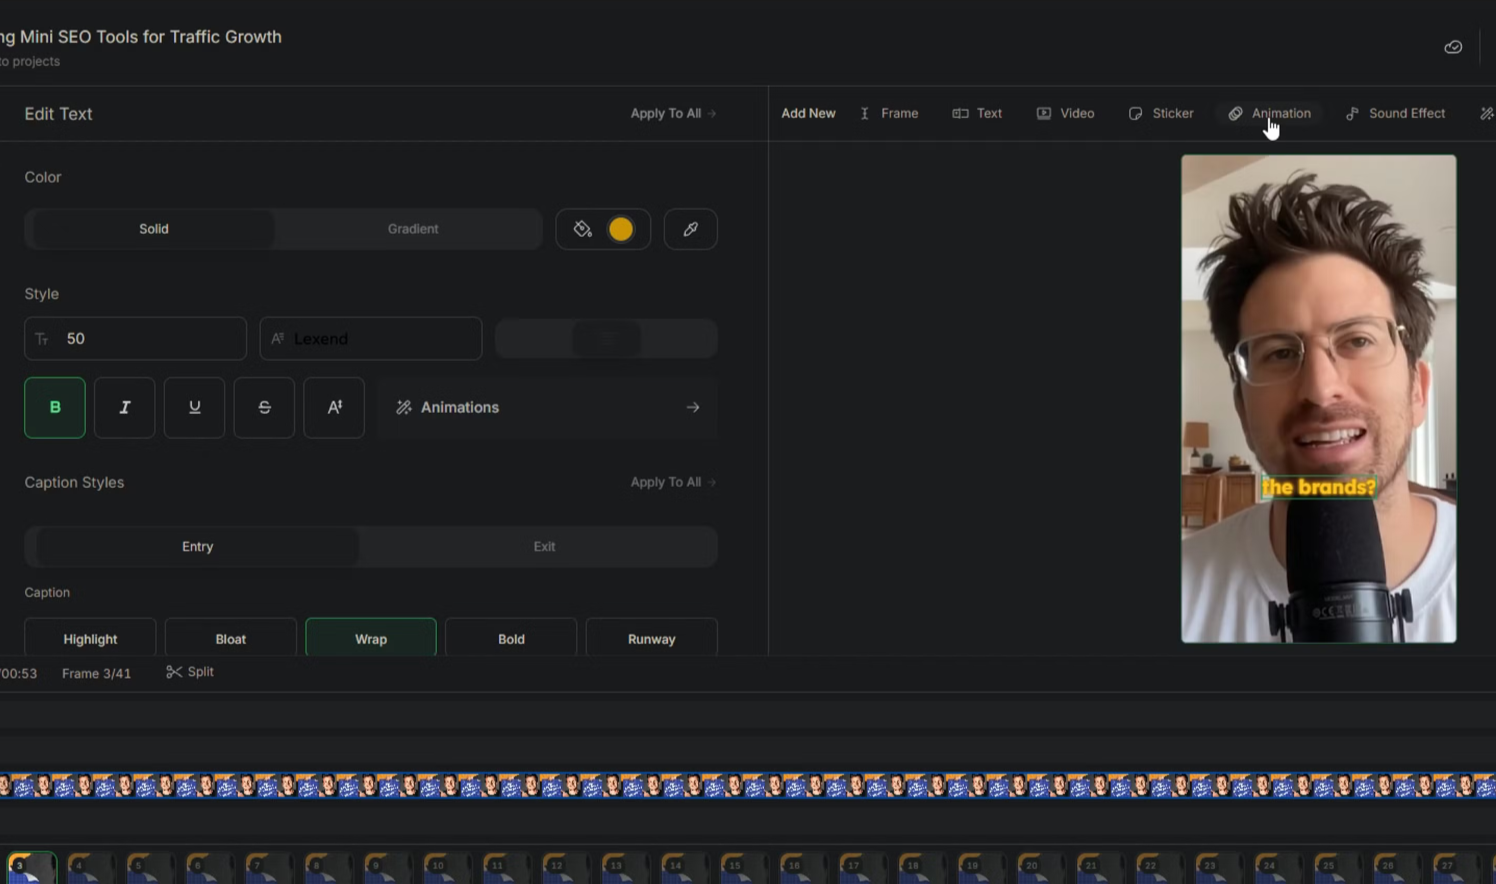
Task: Pick the yellow color swatch
Action: point(621,229)
